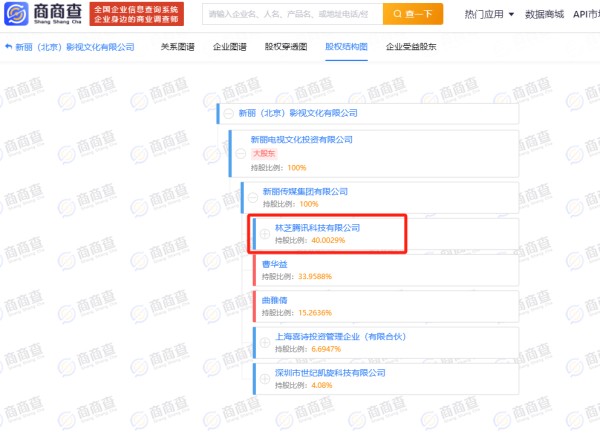Screen dimensions: 600x435
Task: Click the back arrow before the company name
Action: point(8,47)
